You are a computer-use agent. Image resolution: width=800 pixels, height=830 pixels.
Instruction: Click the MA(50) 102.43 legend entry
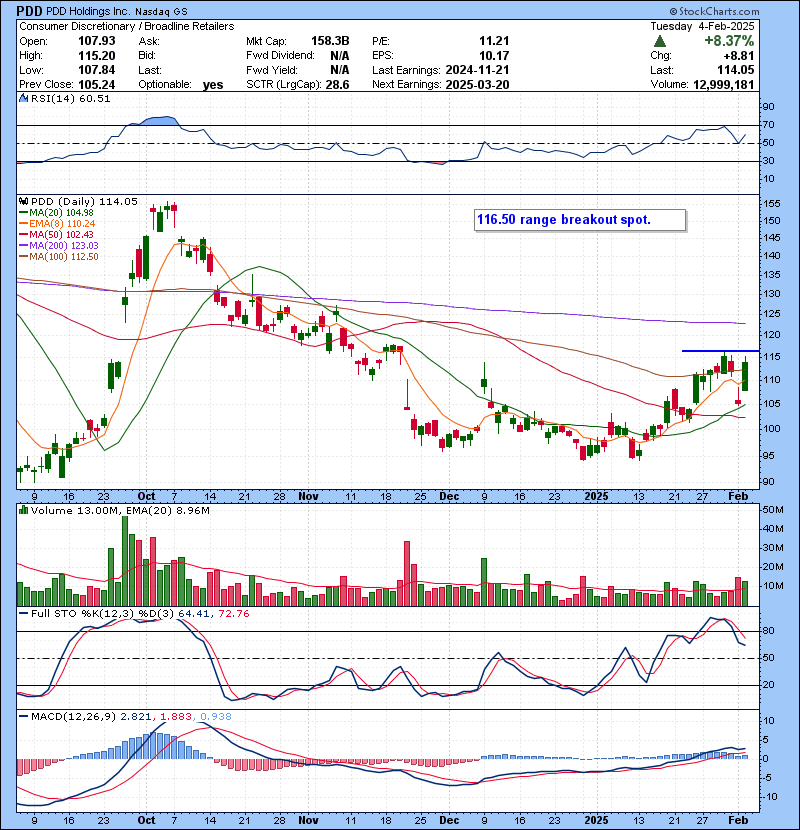click(57, 234)
